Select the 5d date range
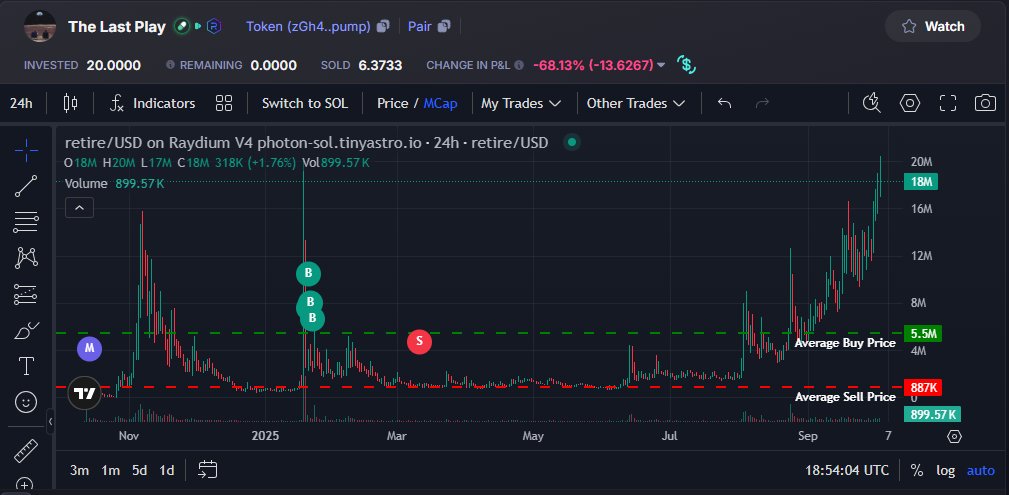Viewport: 1009px width, 495px height. coord(140,471)
